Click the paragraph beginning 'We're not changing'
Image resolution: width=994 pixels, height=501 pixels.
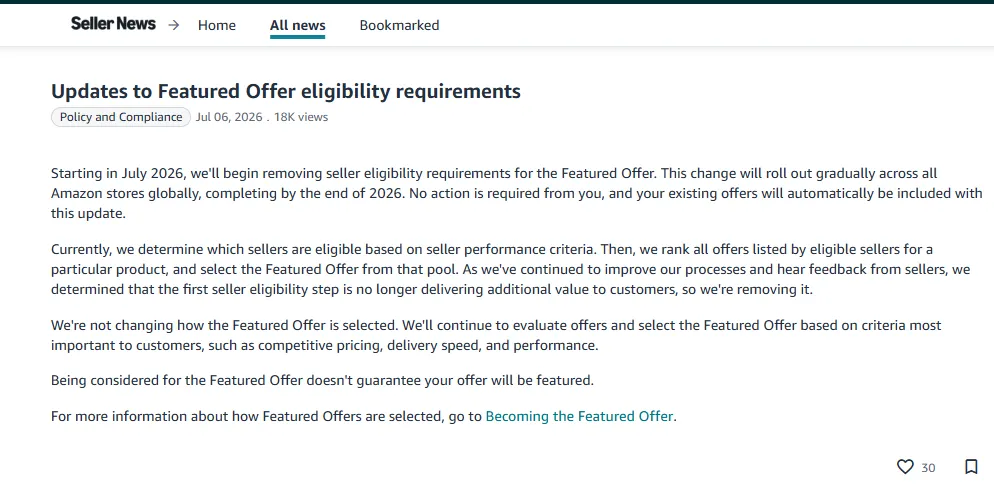click(496, 335)
